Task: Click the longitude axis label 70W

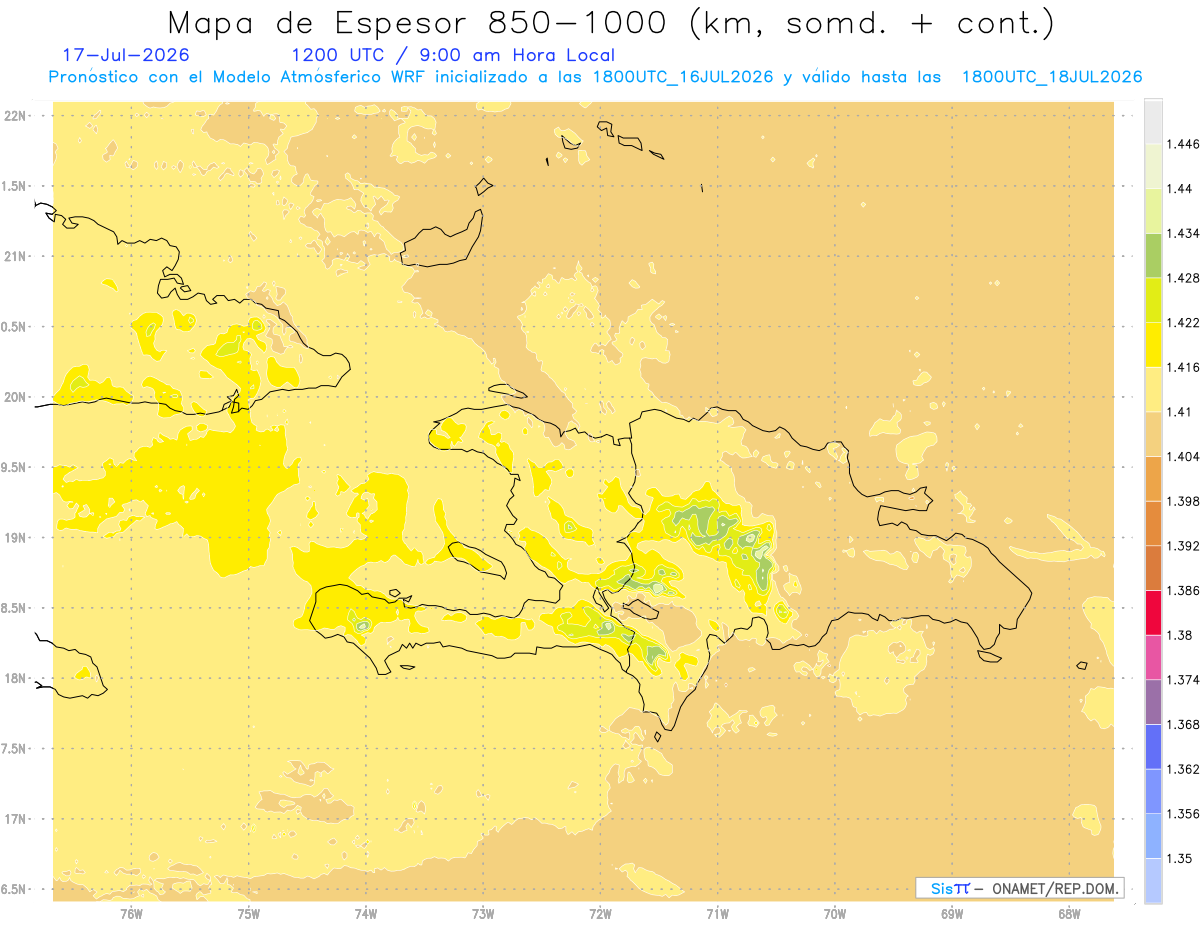Action: (x=835, y=914)
